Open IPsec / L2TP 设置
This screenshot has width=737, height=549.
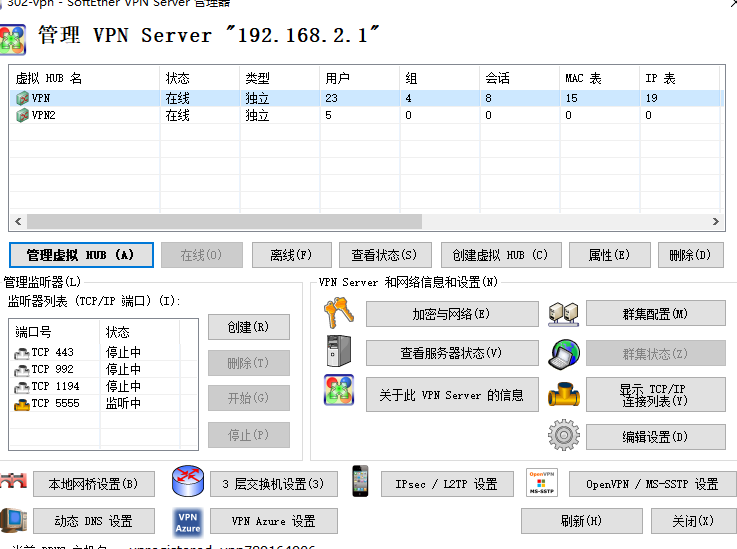click(x=447, y=484)
